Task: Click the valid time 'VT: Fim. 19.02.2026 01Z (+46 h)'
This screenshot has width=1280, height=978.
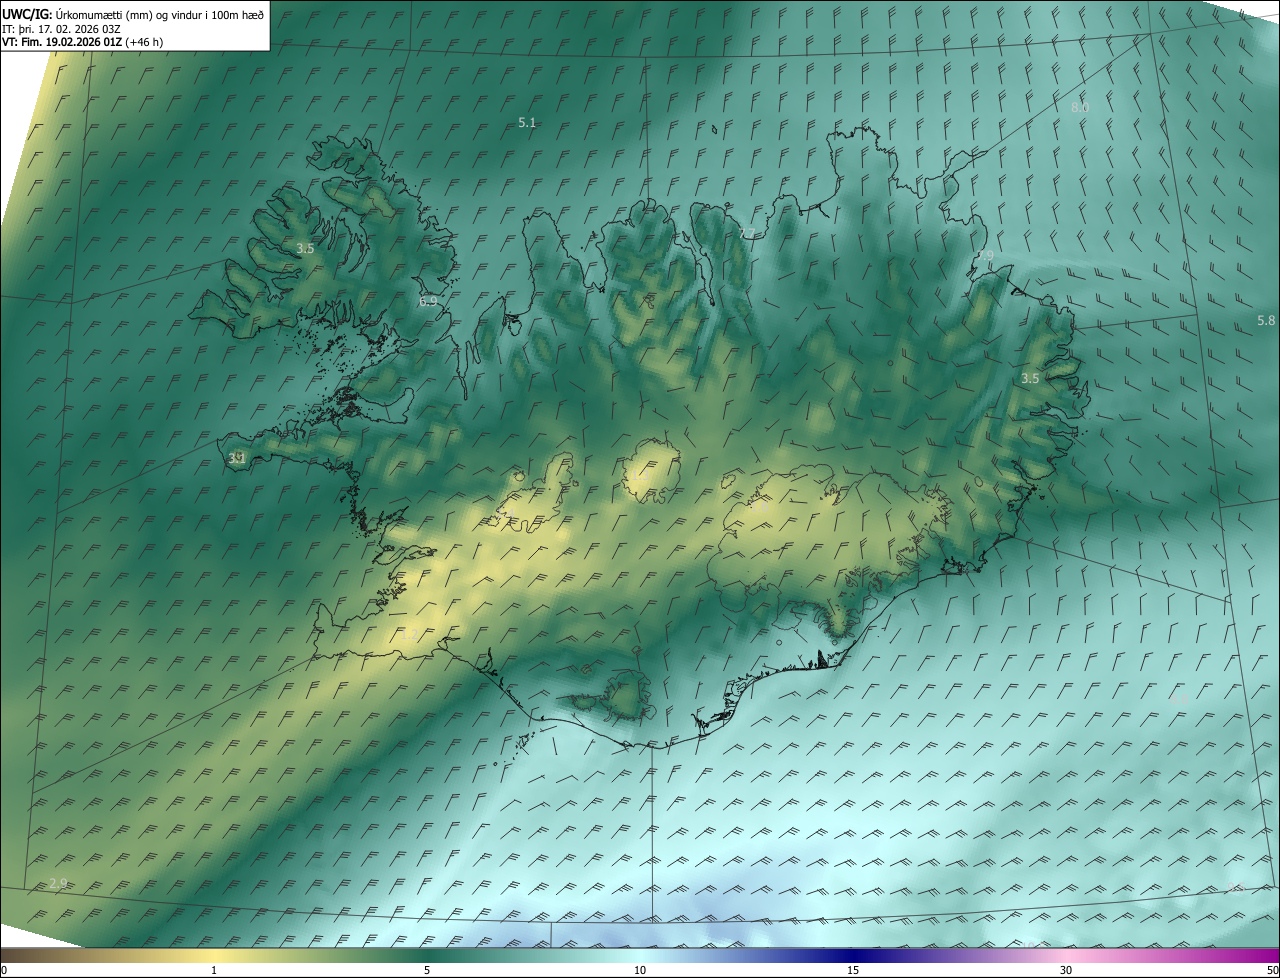Action: click(x=83, y=42)
